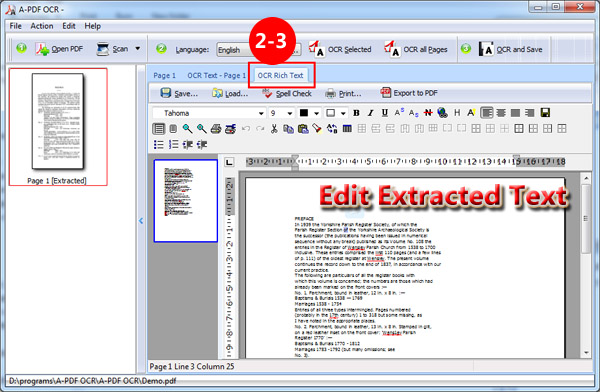Click the highlighter marker icon
This screenshot has height=392, width=600.
pyautogui.click(x=317, y=129)
